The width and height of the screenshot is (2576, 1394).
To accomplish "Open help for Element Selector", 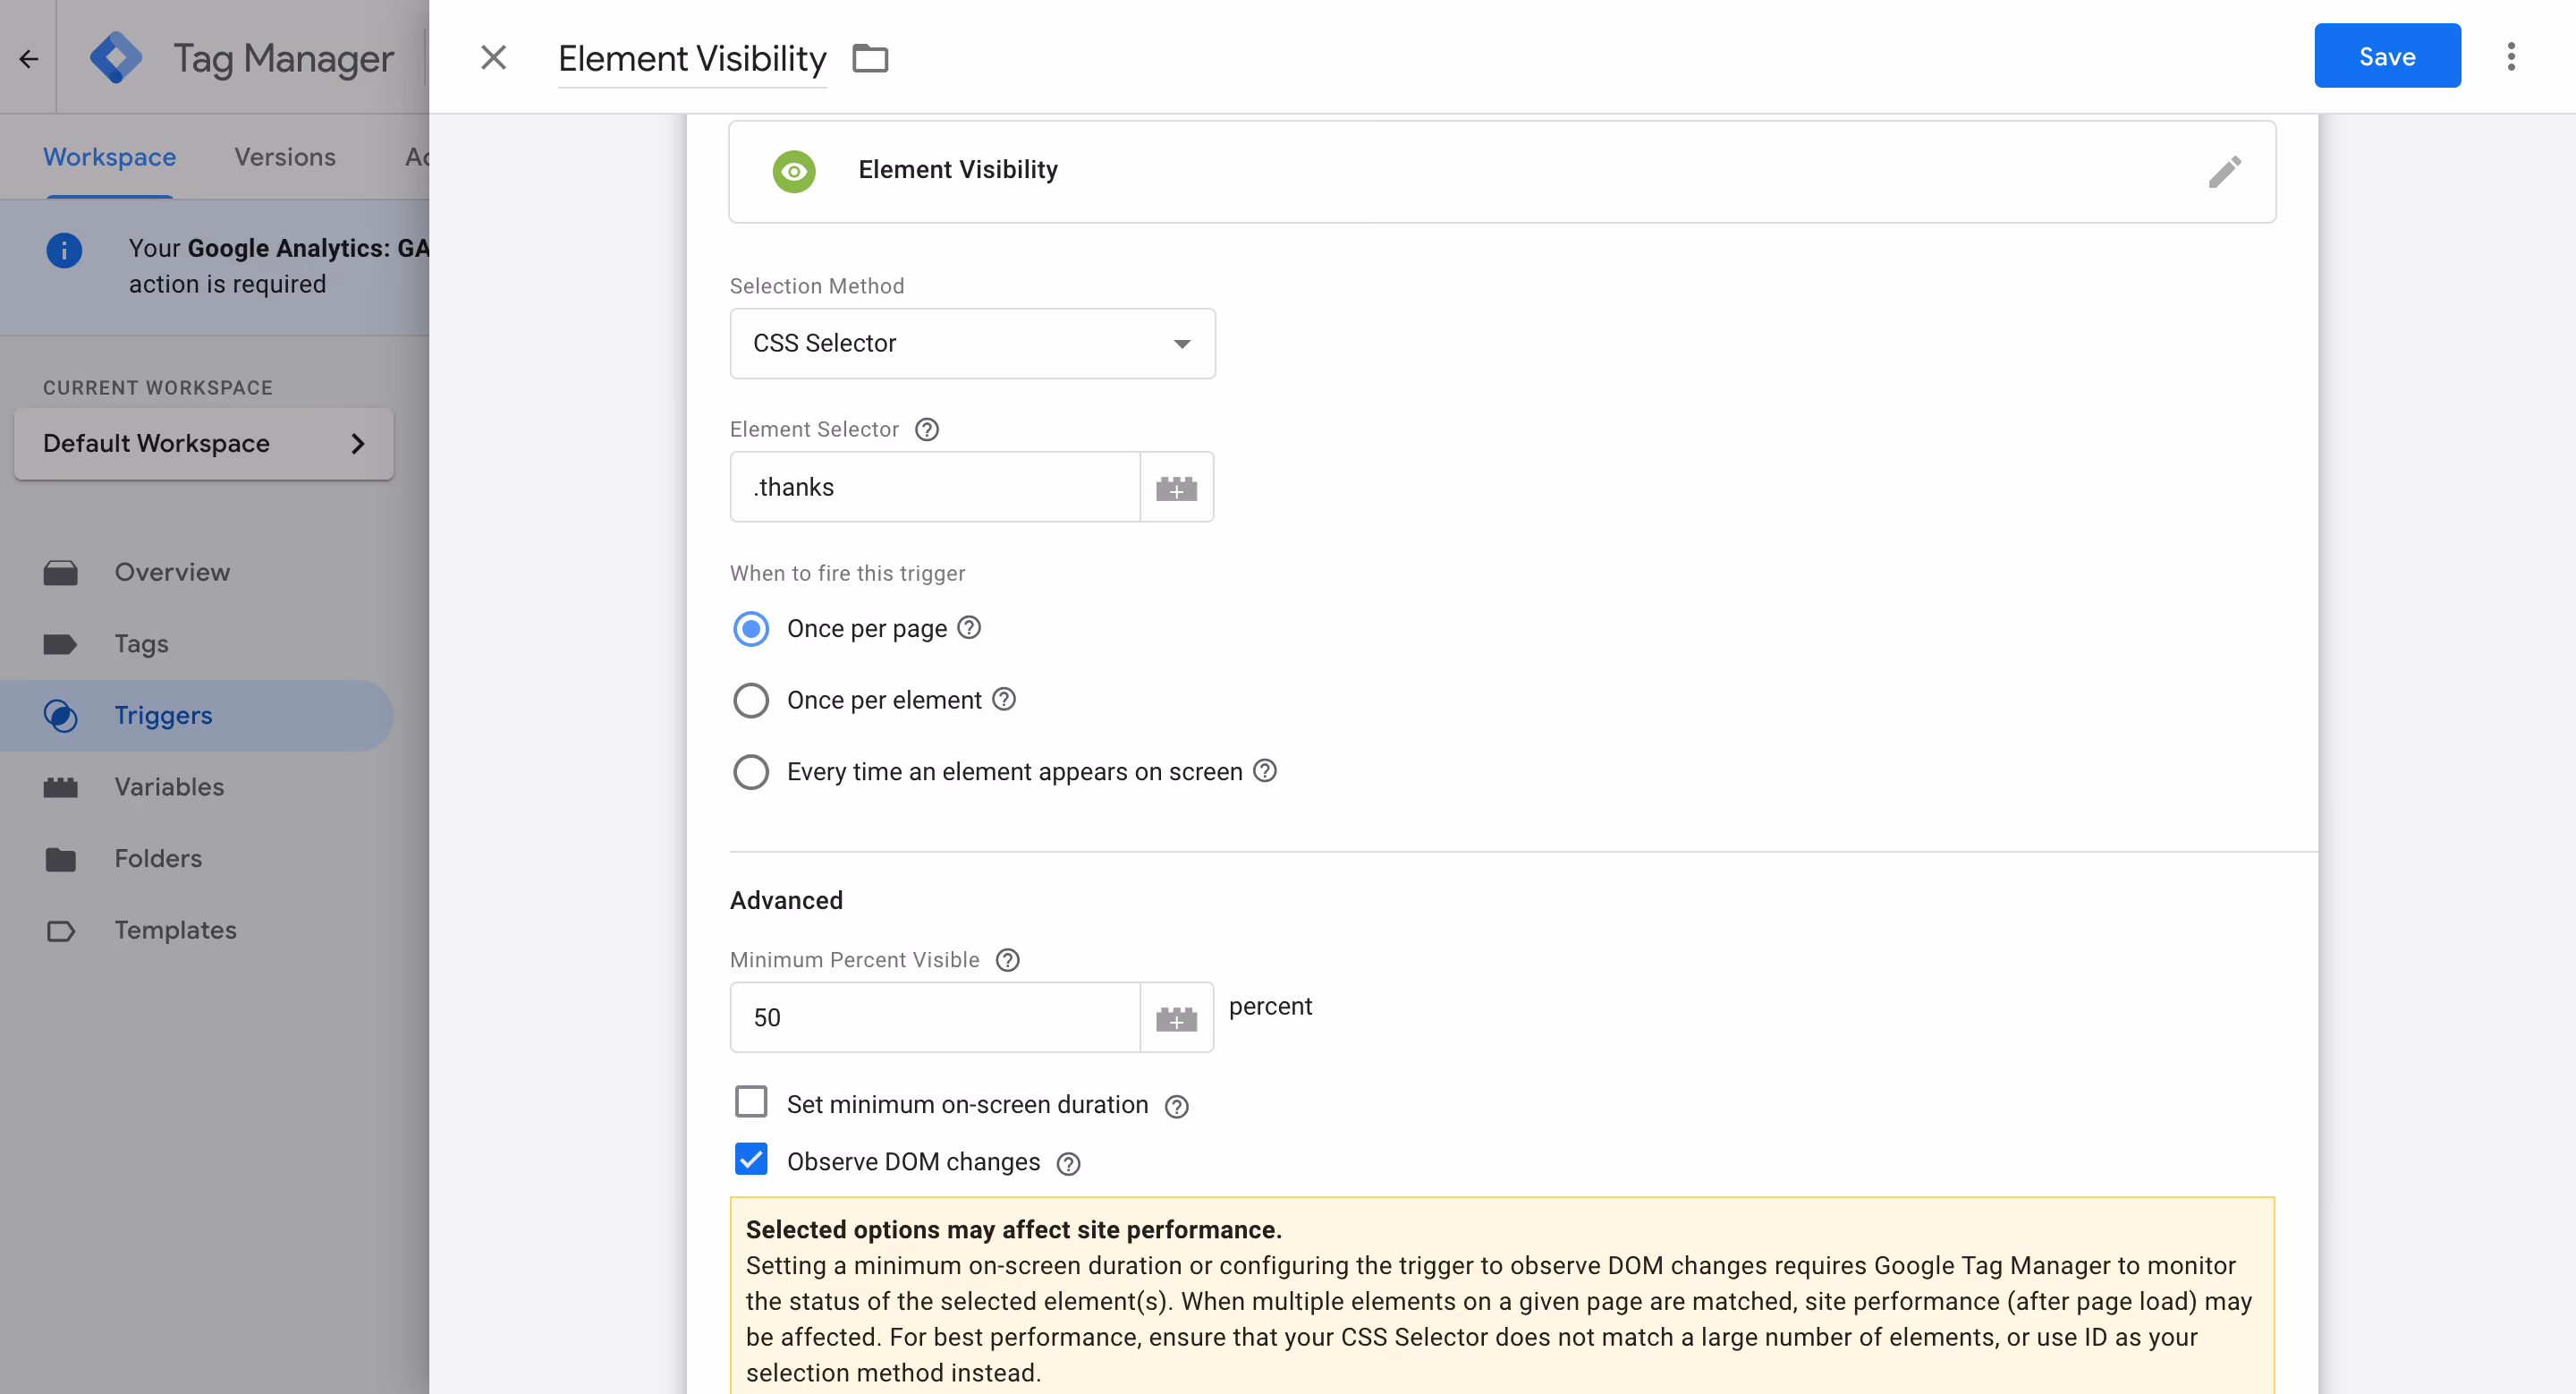I will click(x=927, y=429).
